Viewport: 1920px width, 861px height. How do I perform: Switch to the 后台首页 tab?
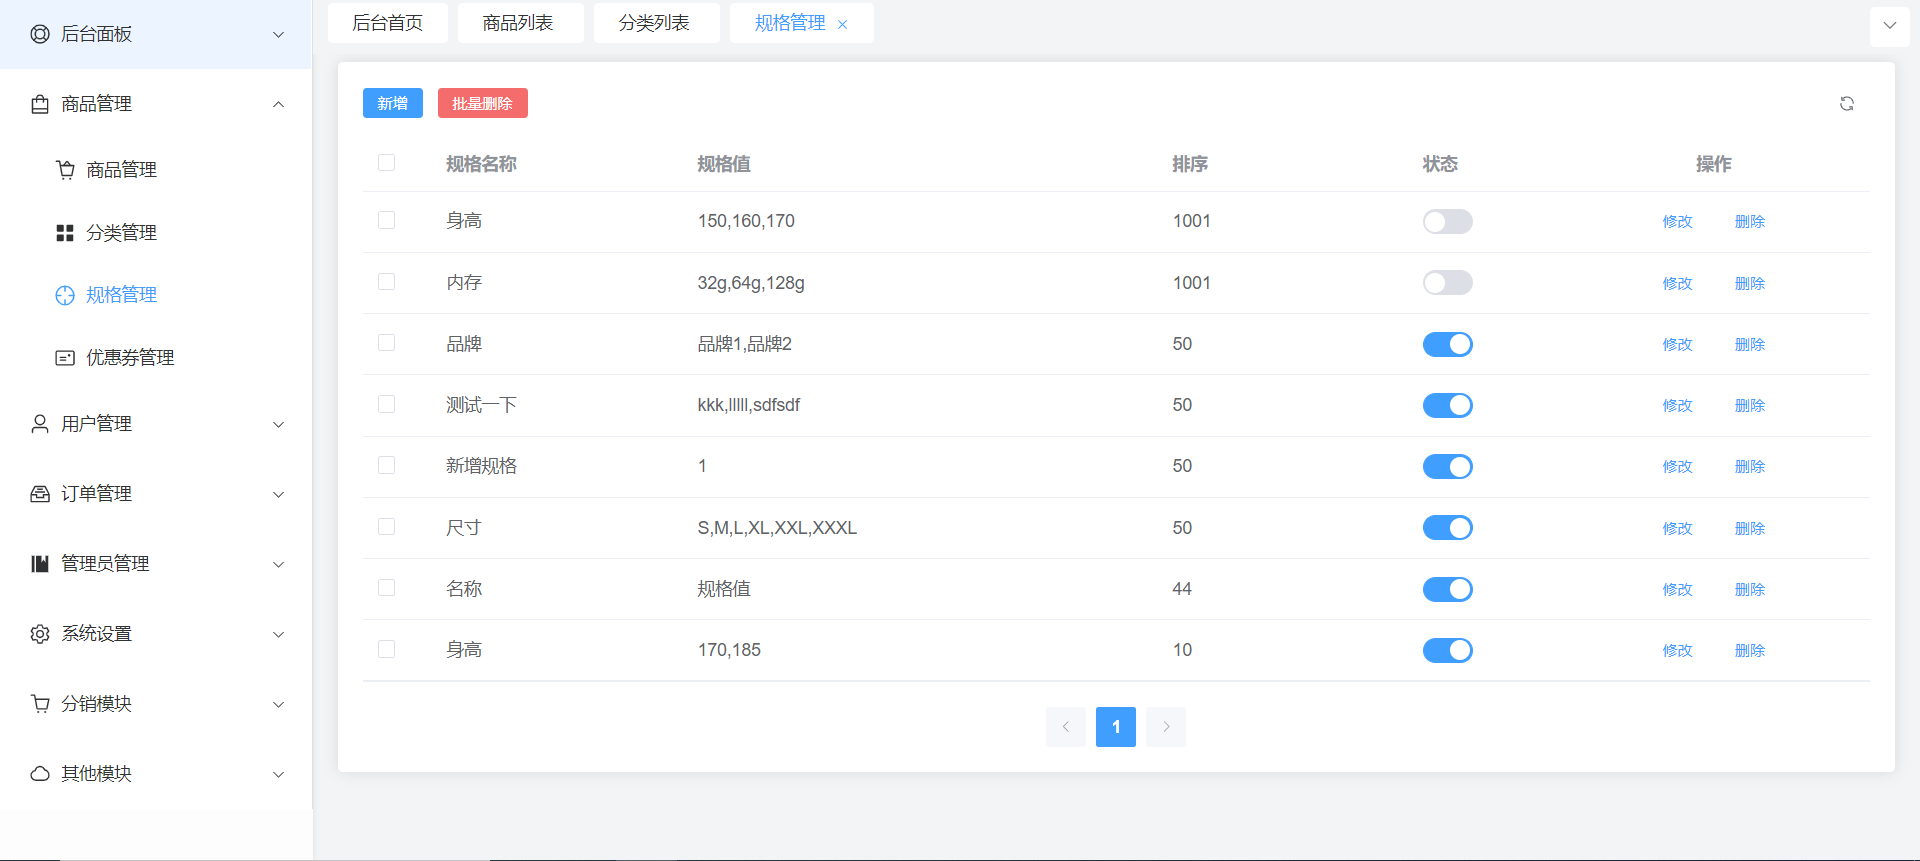388,23
